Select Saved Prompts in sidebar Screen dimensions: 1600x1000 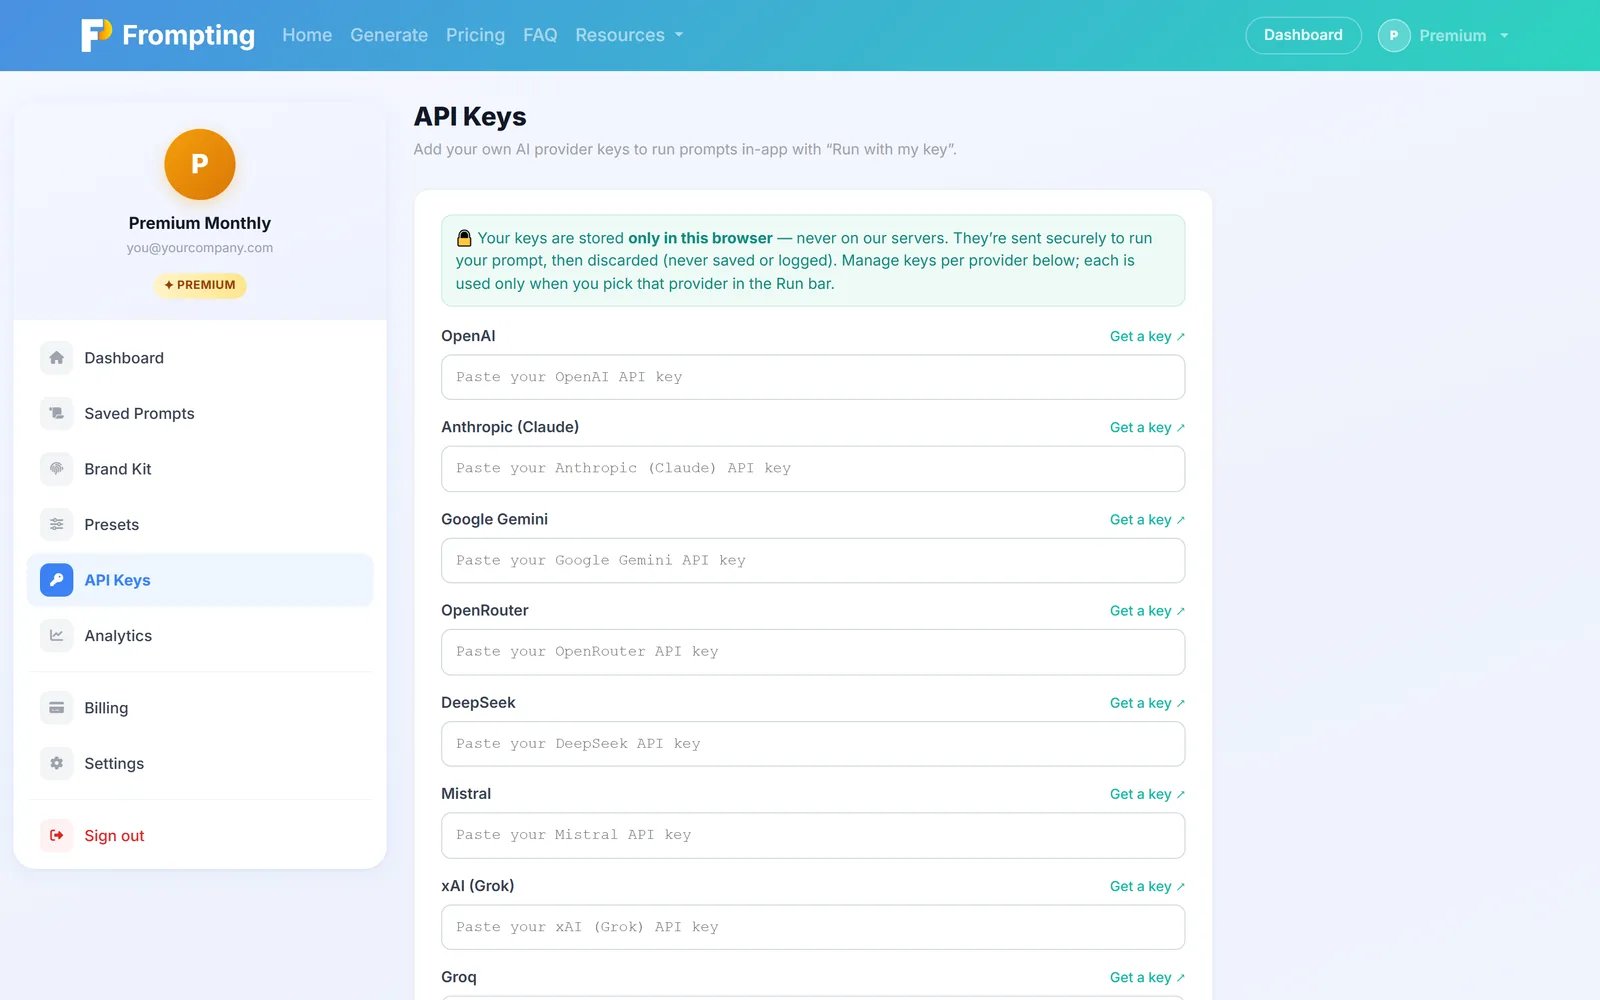point(200,413)
